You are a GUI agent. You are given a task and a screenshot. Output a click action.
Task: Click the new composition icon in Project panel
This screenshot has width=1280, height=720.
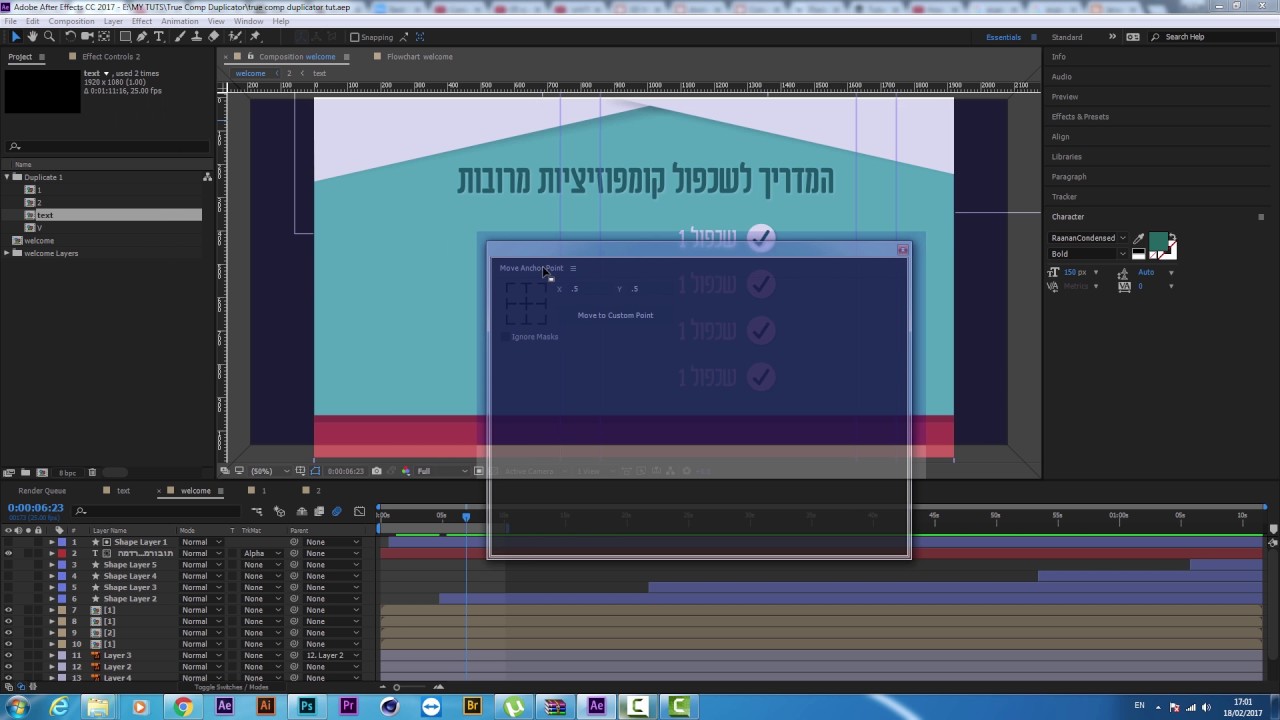[x=42, y=472]
